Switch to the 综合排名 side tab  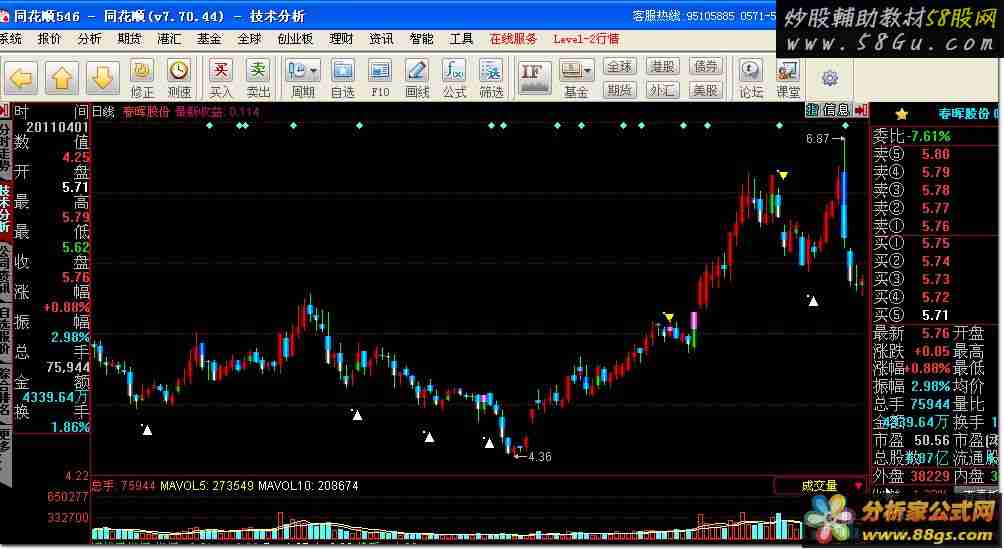[x=5, y=392]
